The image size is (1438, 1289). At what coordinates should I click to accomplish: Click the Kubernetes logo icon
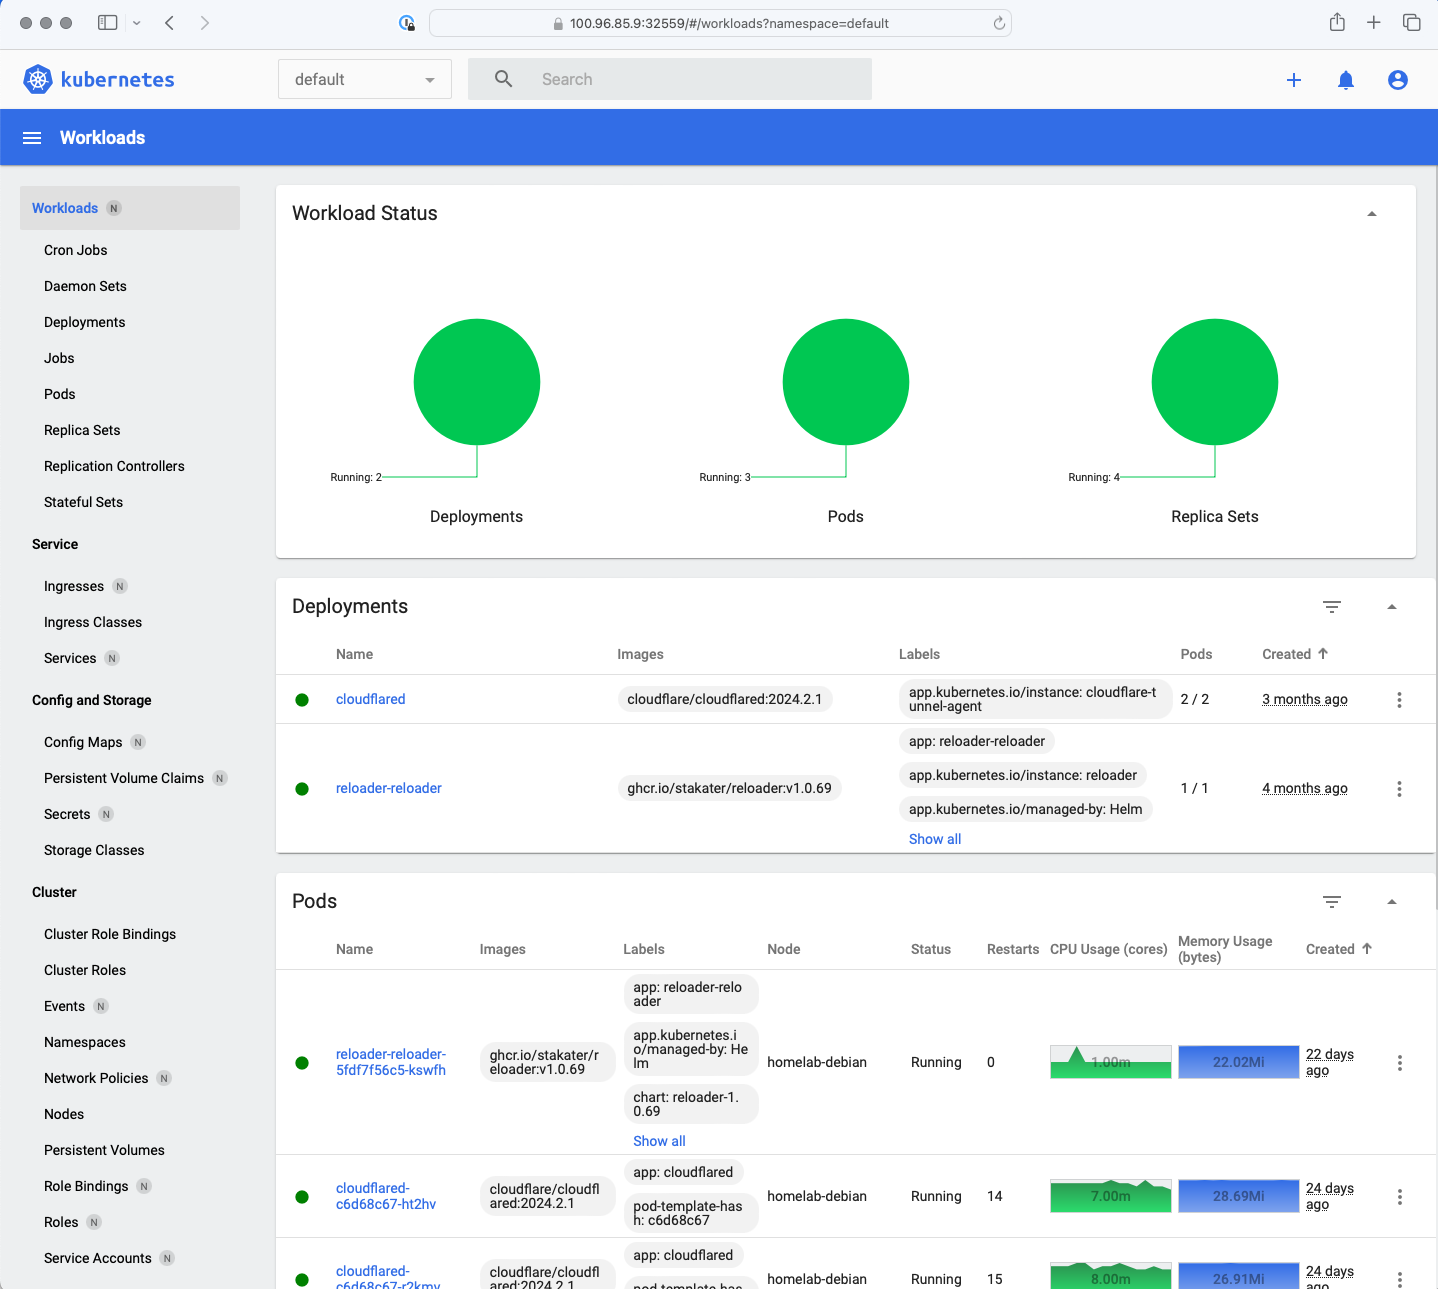38,79
